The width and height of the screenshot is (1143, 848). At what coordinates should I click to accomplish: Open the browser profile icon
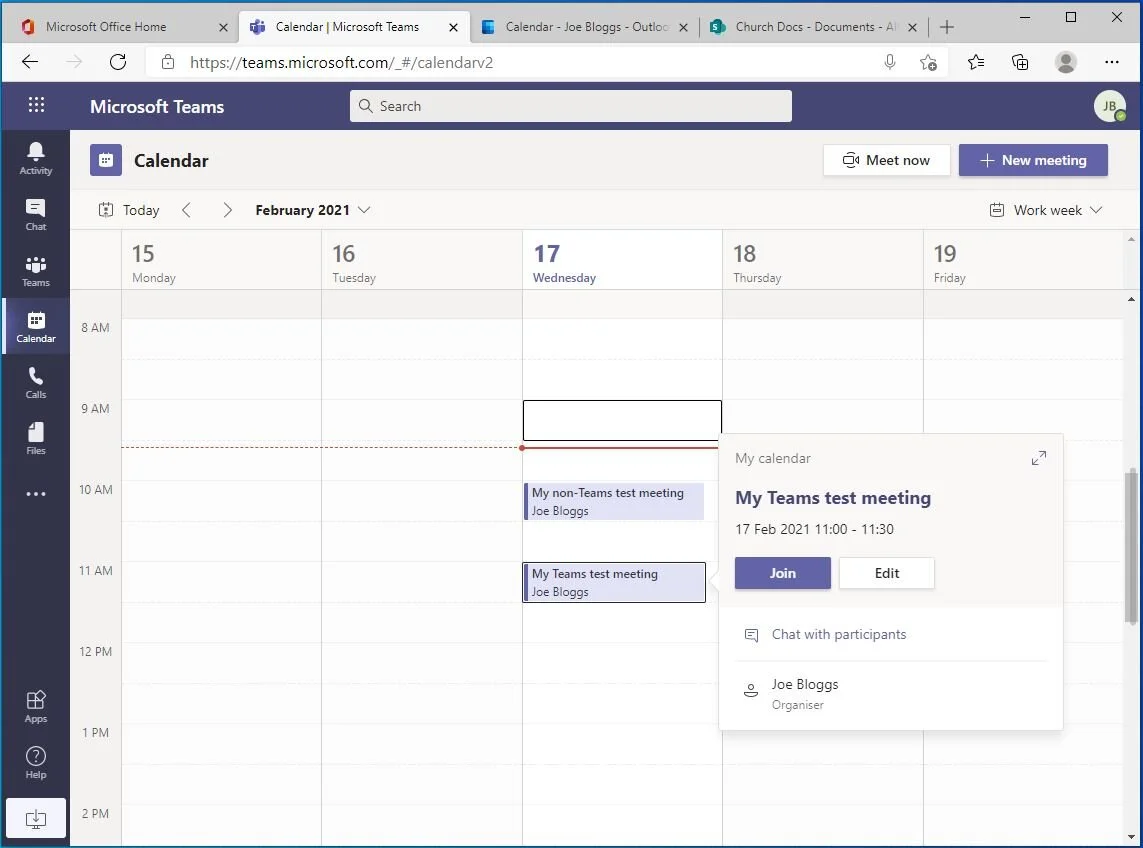tap(1066, 62)
